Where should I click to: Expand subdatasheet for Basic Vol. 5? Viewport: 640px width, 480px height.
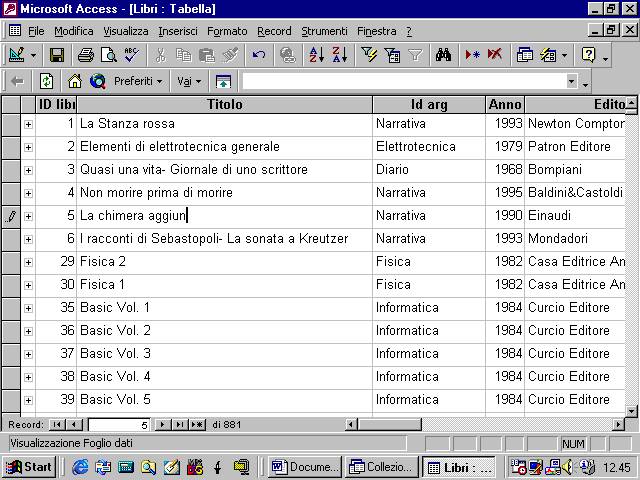[28, 400]
